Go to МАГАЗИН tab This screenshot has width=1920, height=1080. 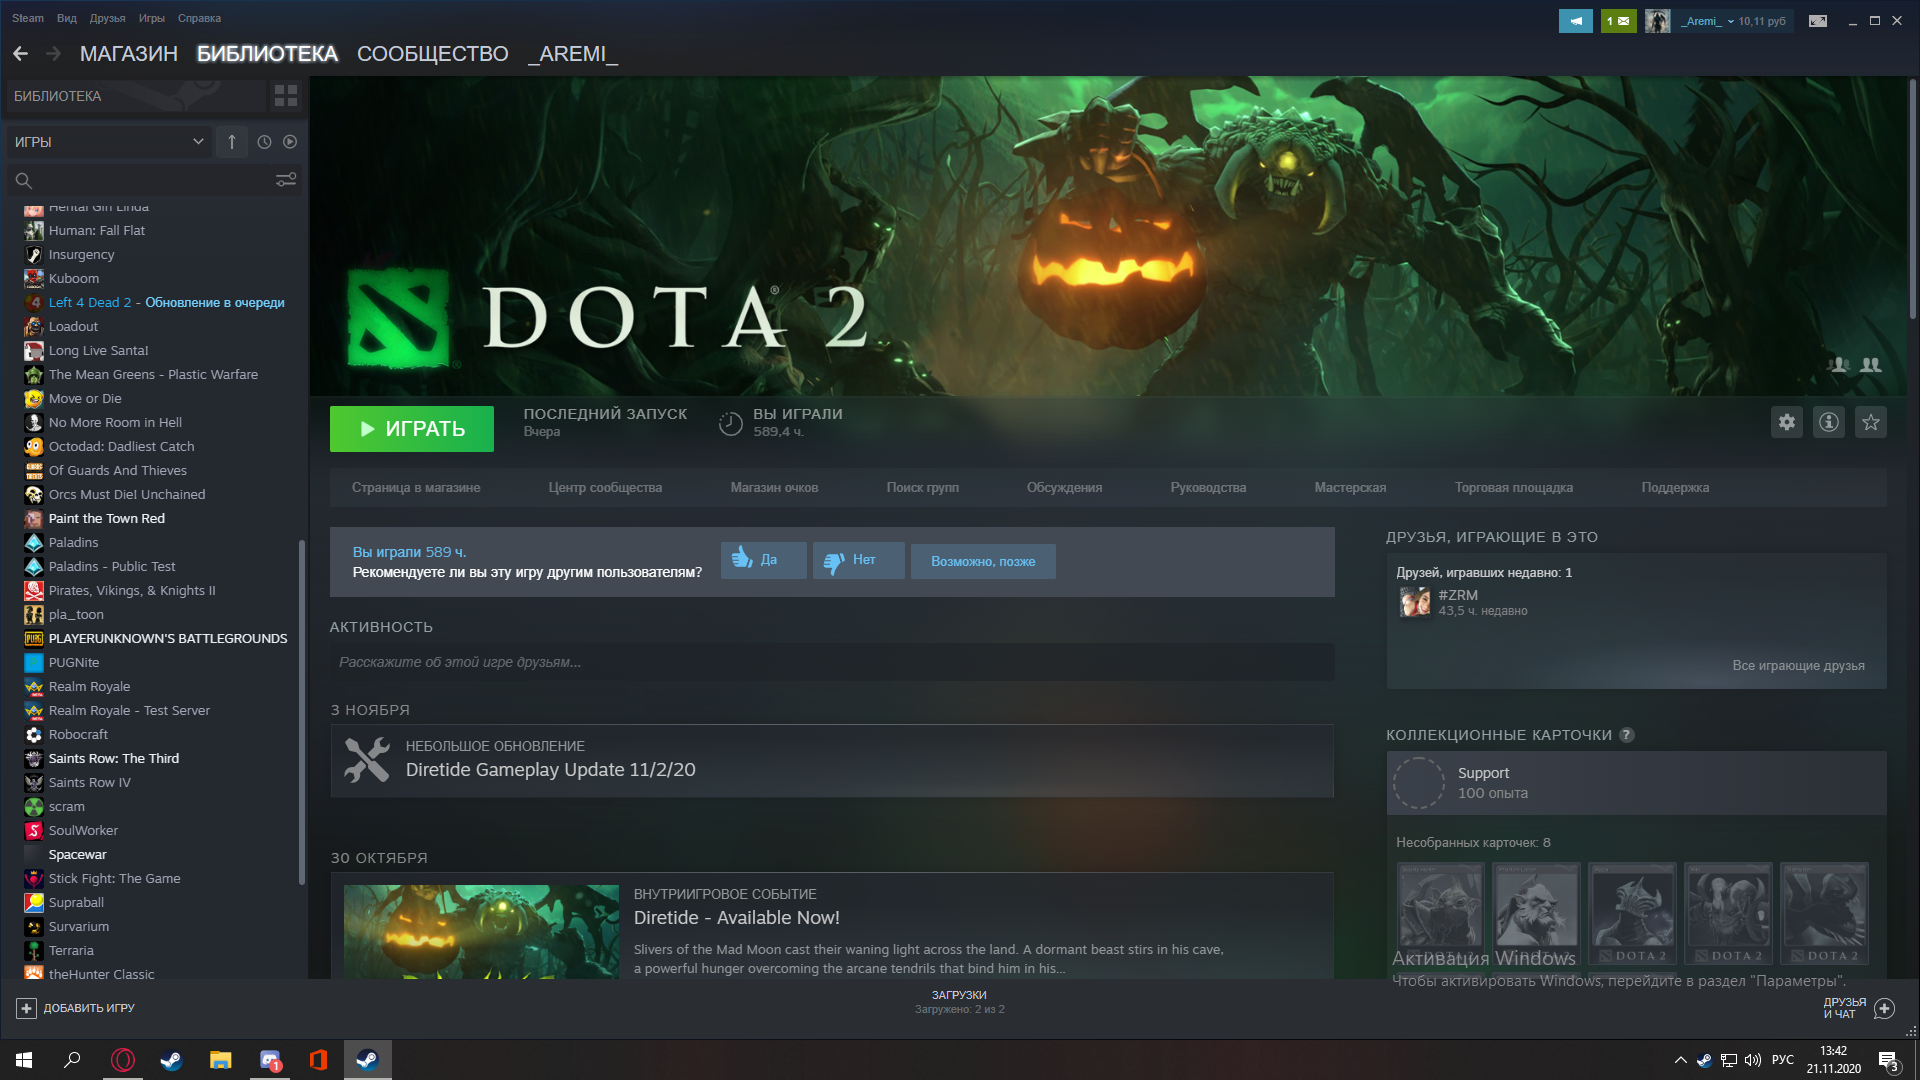click(129, 54)
